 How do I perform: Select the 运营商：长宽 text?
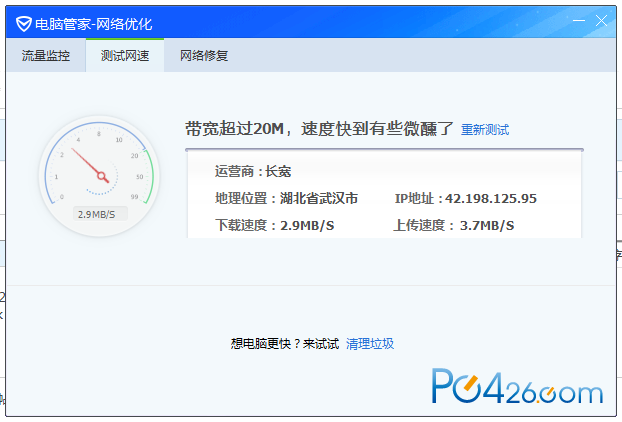253,171
